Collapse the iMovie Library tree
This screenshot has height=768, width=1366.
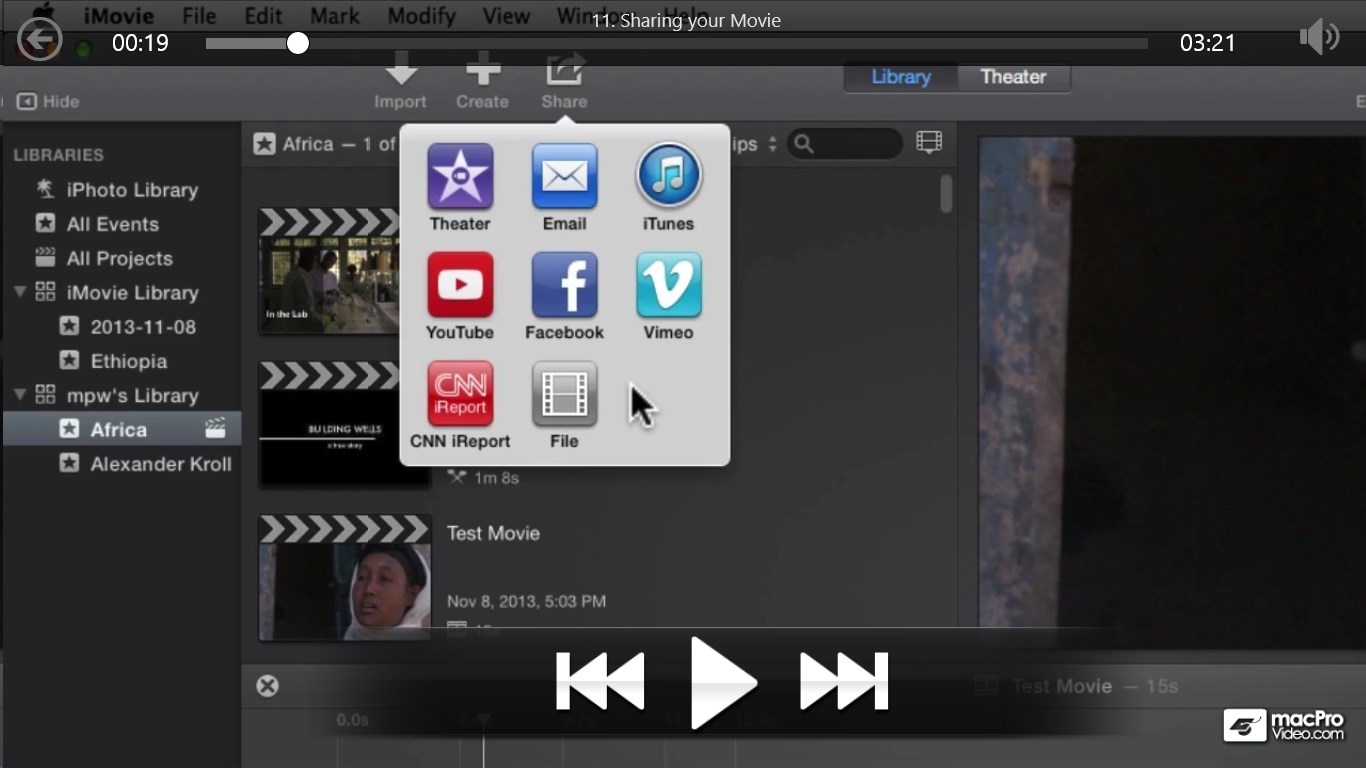[19, 292]
